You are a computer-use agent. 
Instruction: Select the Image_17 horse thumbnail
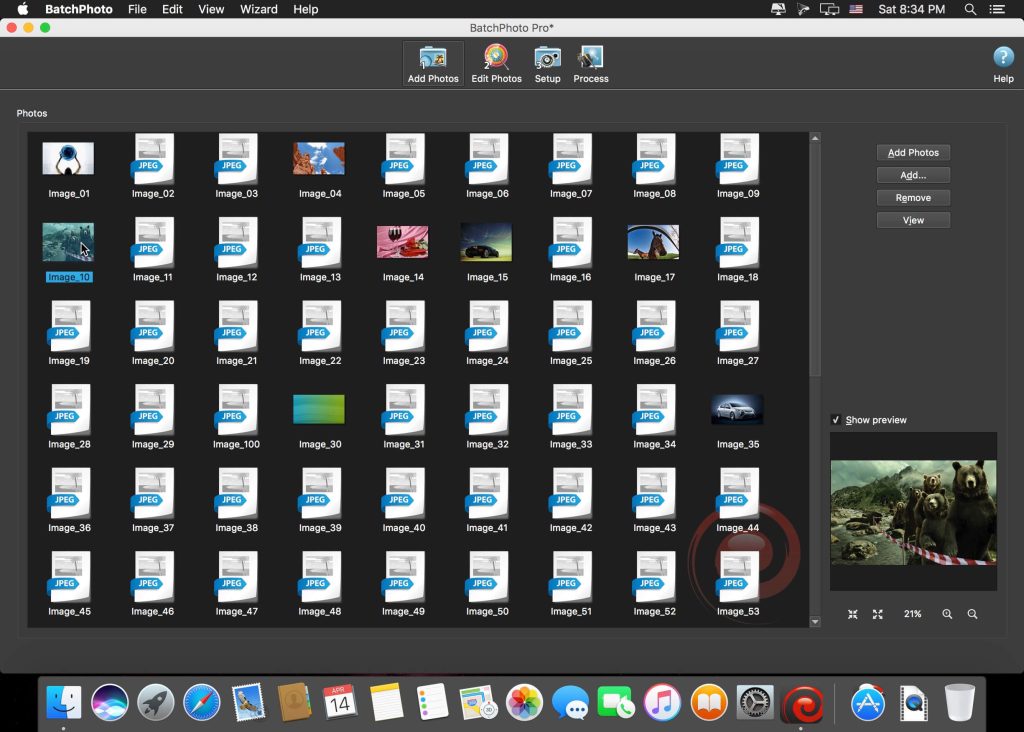coord(653,242)
